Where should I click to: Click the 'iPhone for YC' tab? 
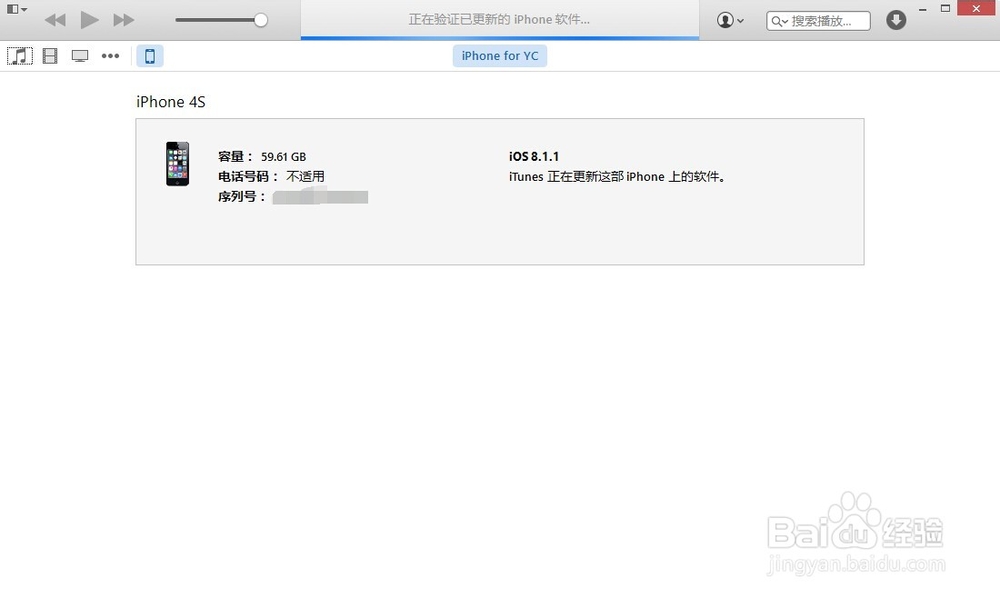click(x=500, y=56)
